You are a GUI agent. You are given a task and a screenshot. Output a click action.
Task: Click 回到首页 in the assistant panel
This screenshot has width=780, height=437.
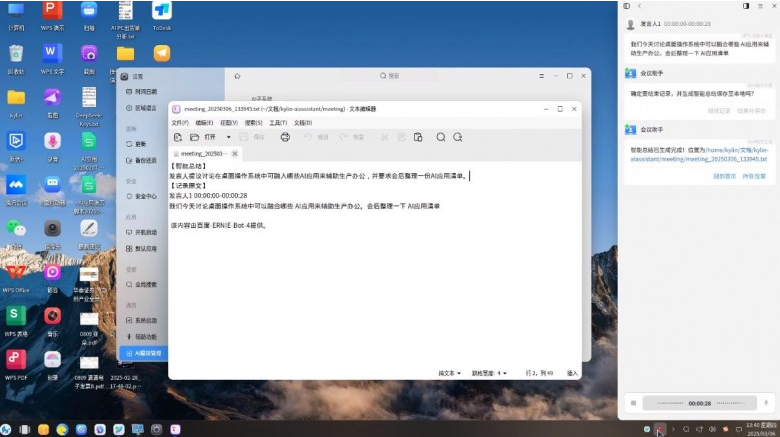pos(724,176)
